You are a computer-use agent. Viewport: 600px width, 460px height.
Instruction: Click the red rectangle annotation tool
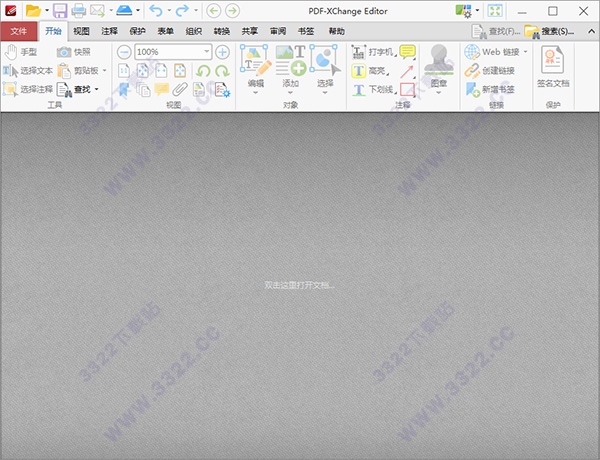(407, 90)
